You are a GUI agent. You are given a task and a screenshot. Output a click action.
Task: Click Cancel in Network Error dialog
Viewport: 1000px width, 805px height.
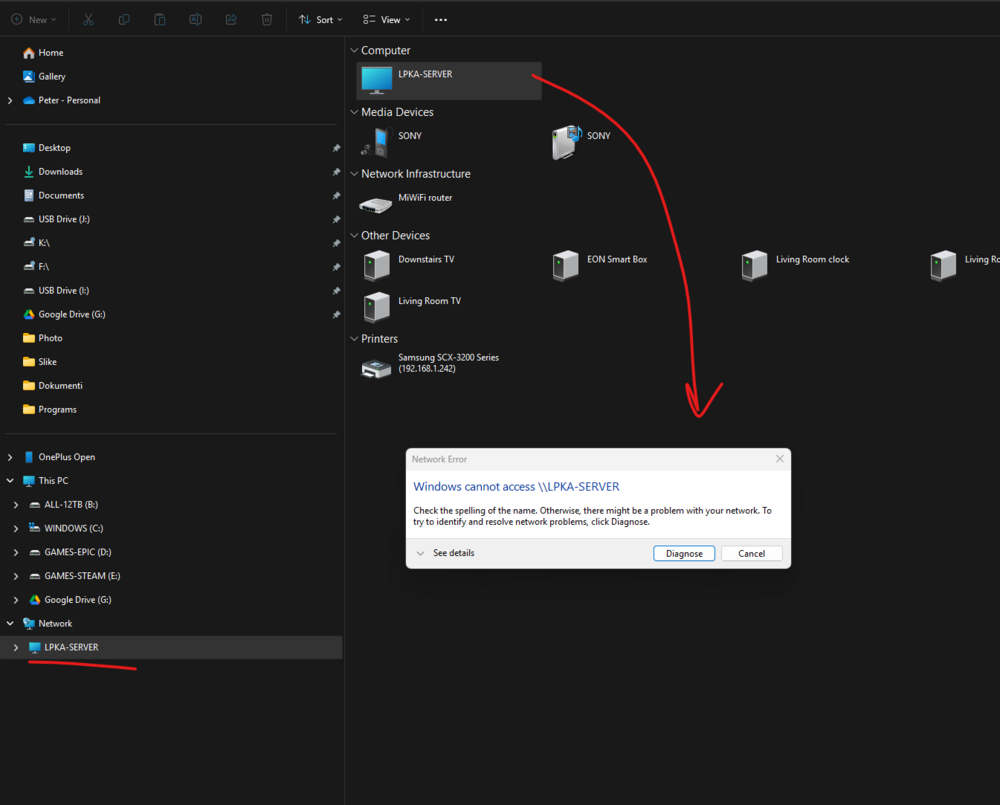(x=751, y=553)
